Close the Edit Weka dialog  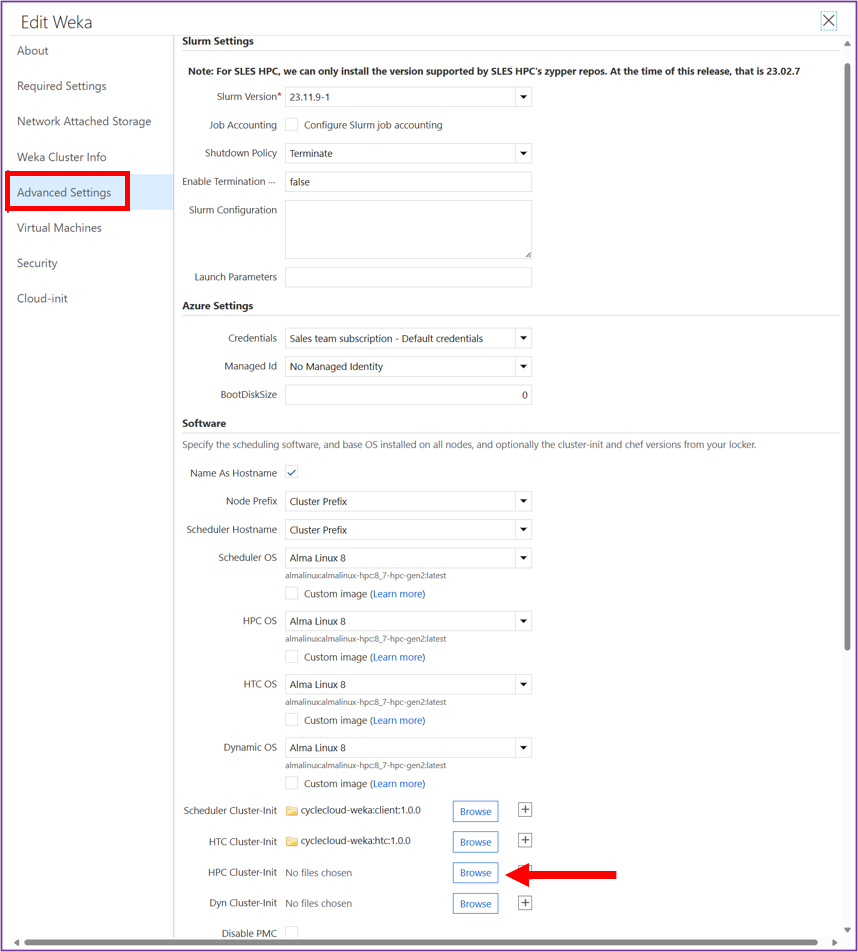[x=828, y=21]
